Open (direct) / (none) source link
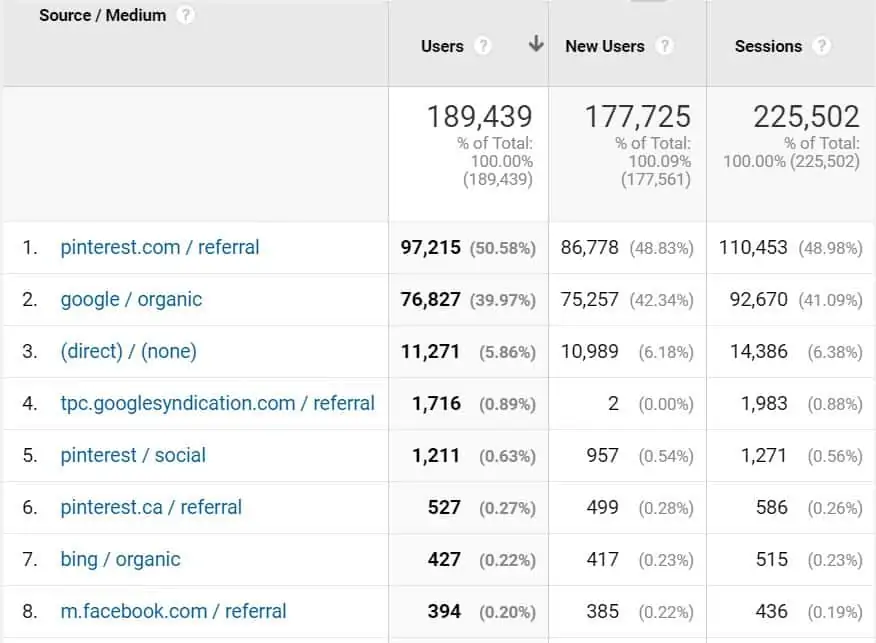 click(x=128, y=351)
